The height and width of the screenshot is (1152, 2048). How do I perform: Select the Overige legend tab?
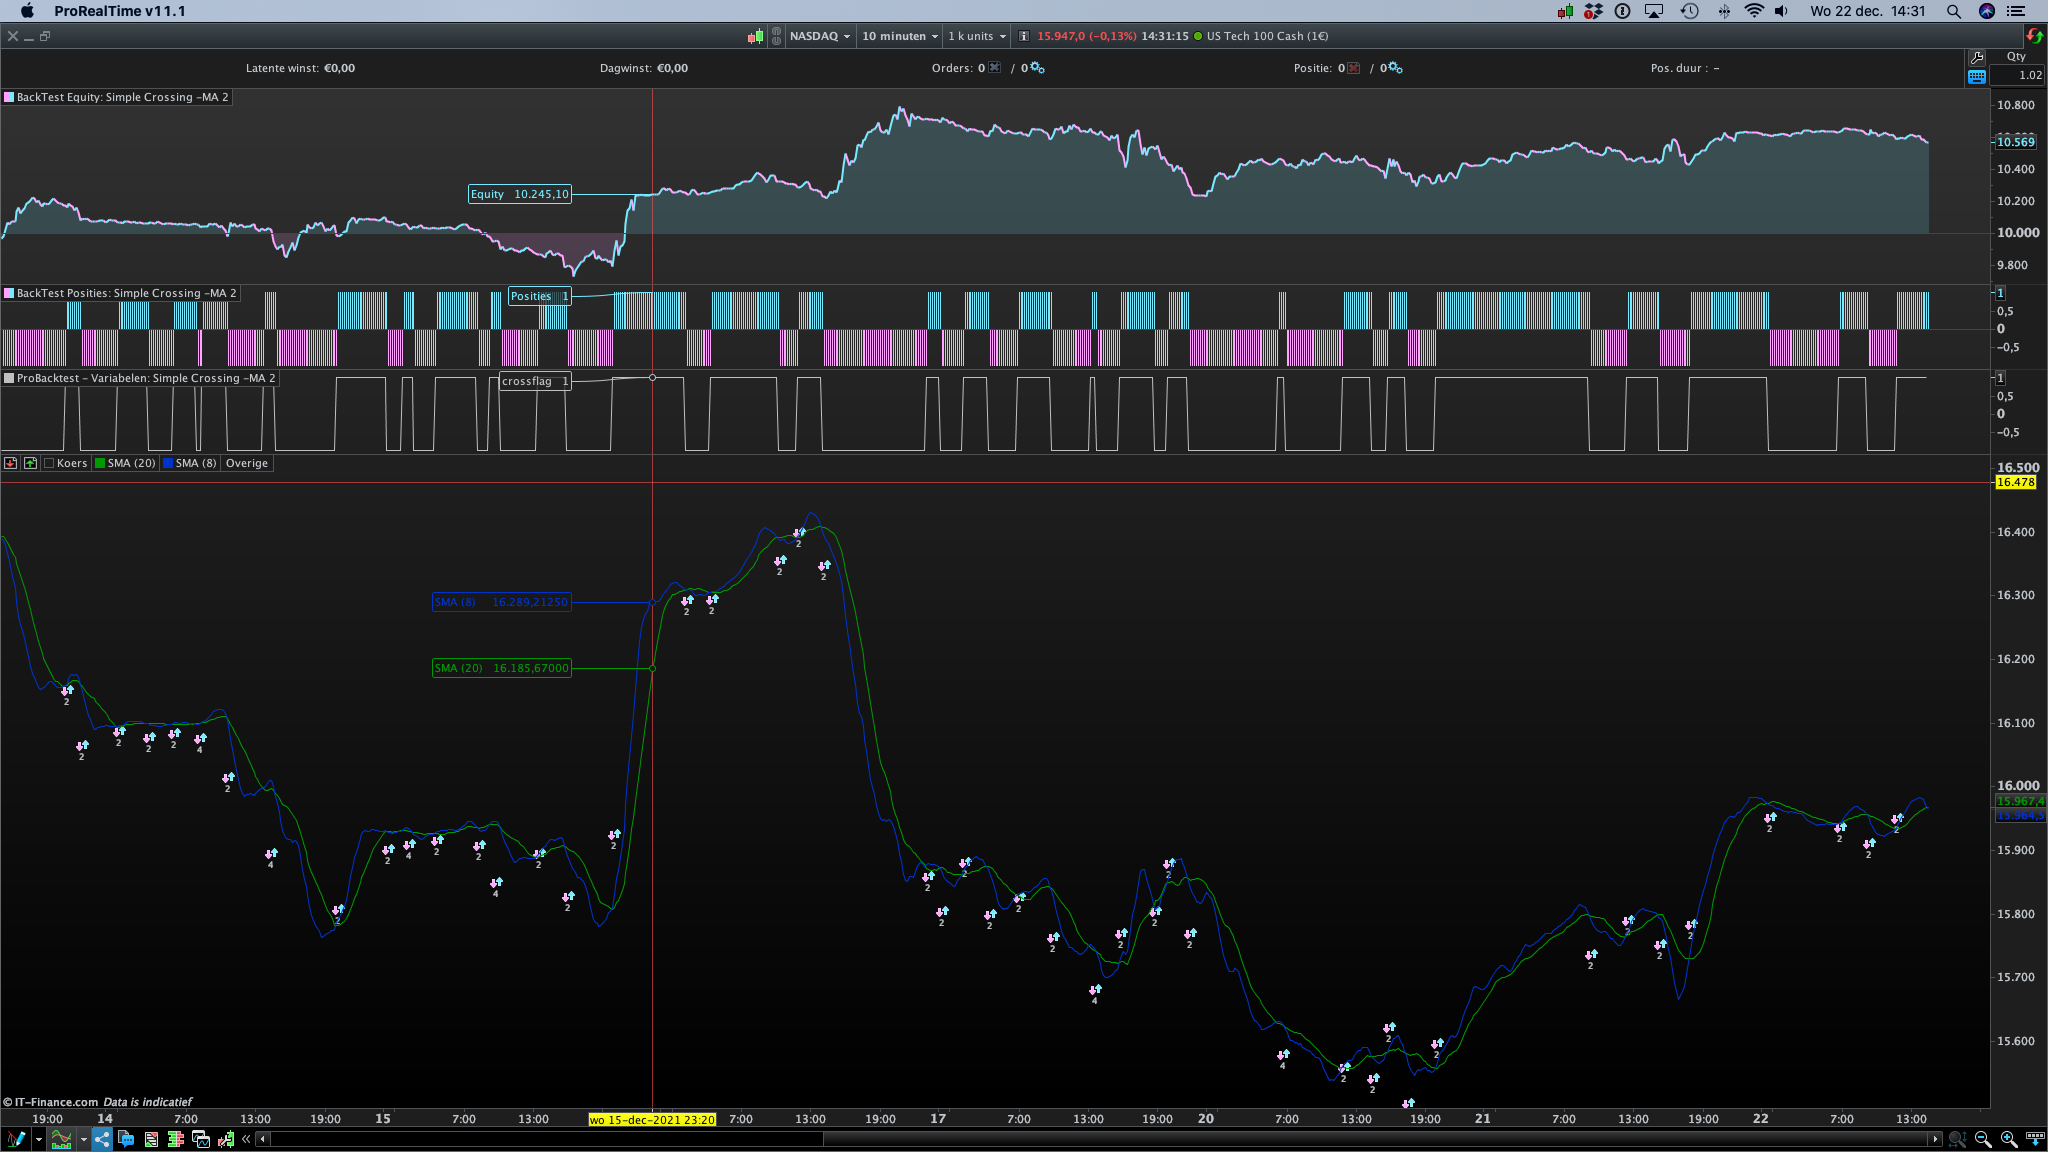point(247,463)
